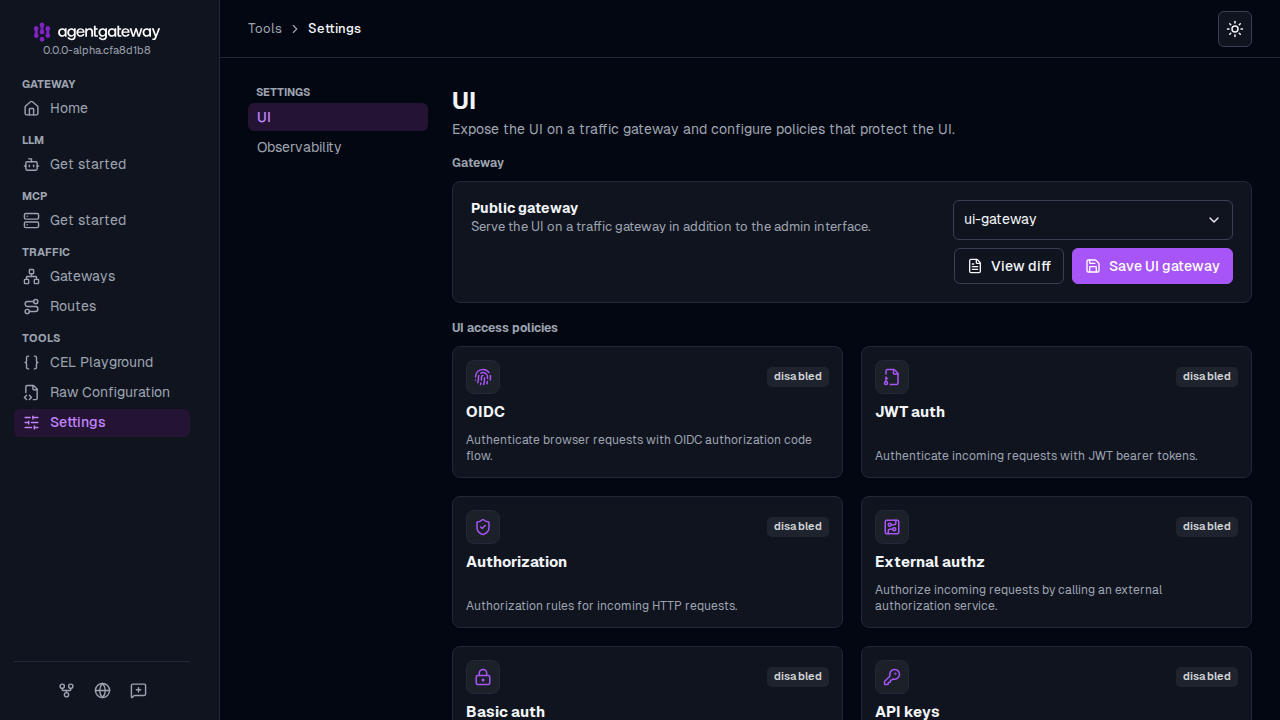Click the footer globe icon
Screen dimensions: 1280x720
tap(102, 690)
